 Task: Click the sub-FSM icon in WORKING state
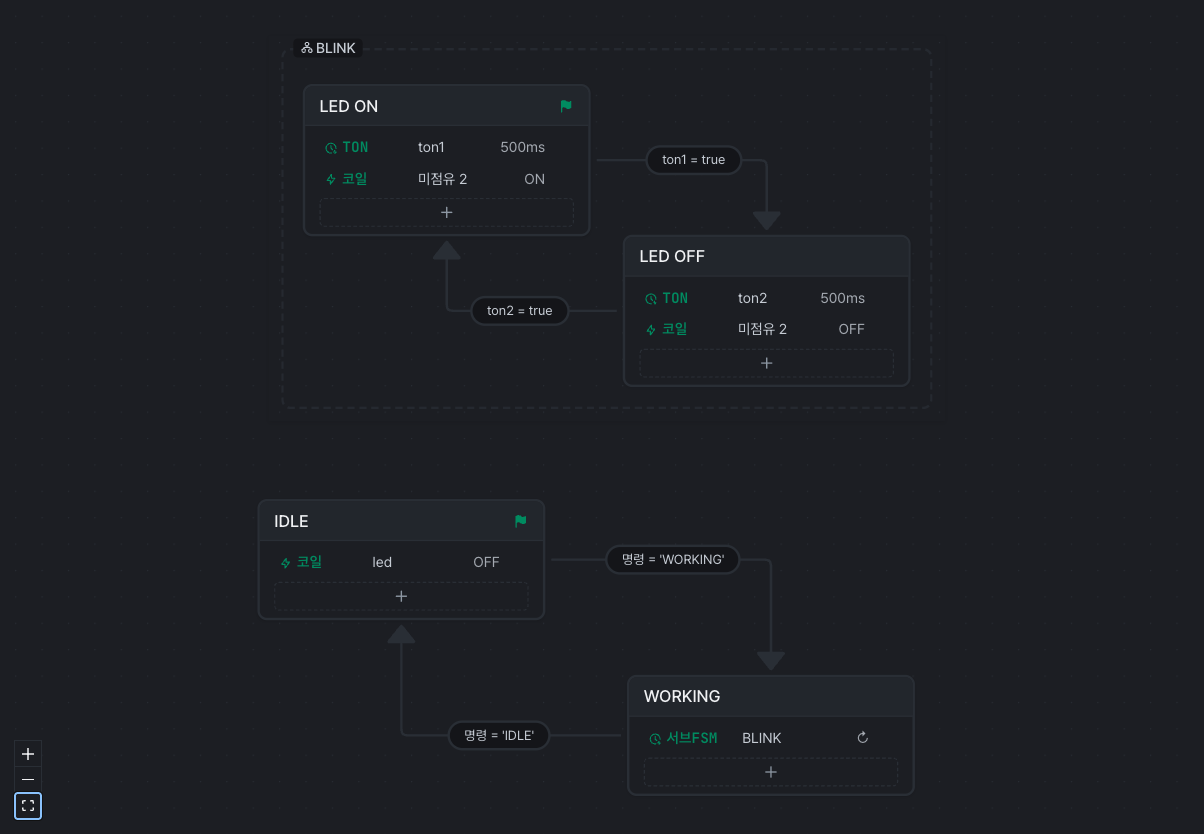pos(655,739)
